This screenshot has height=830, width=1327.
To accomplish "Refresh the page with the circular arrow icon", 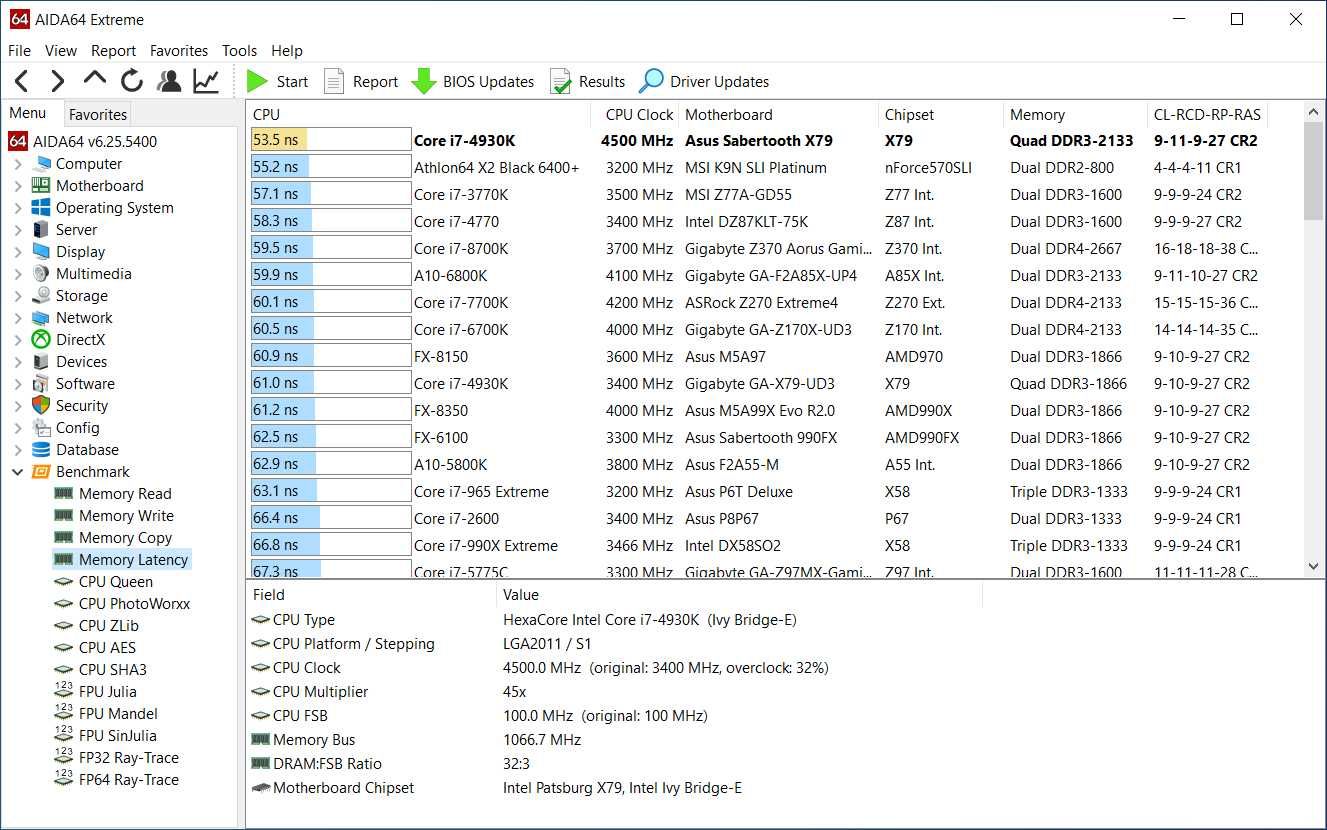I will pyautogui.click(x=132, y=81).
